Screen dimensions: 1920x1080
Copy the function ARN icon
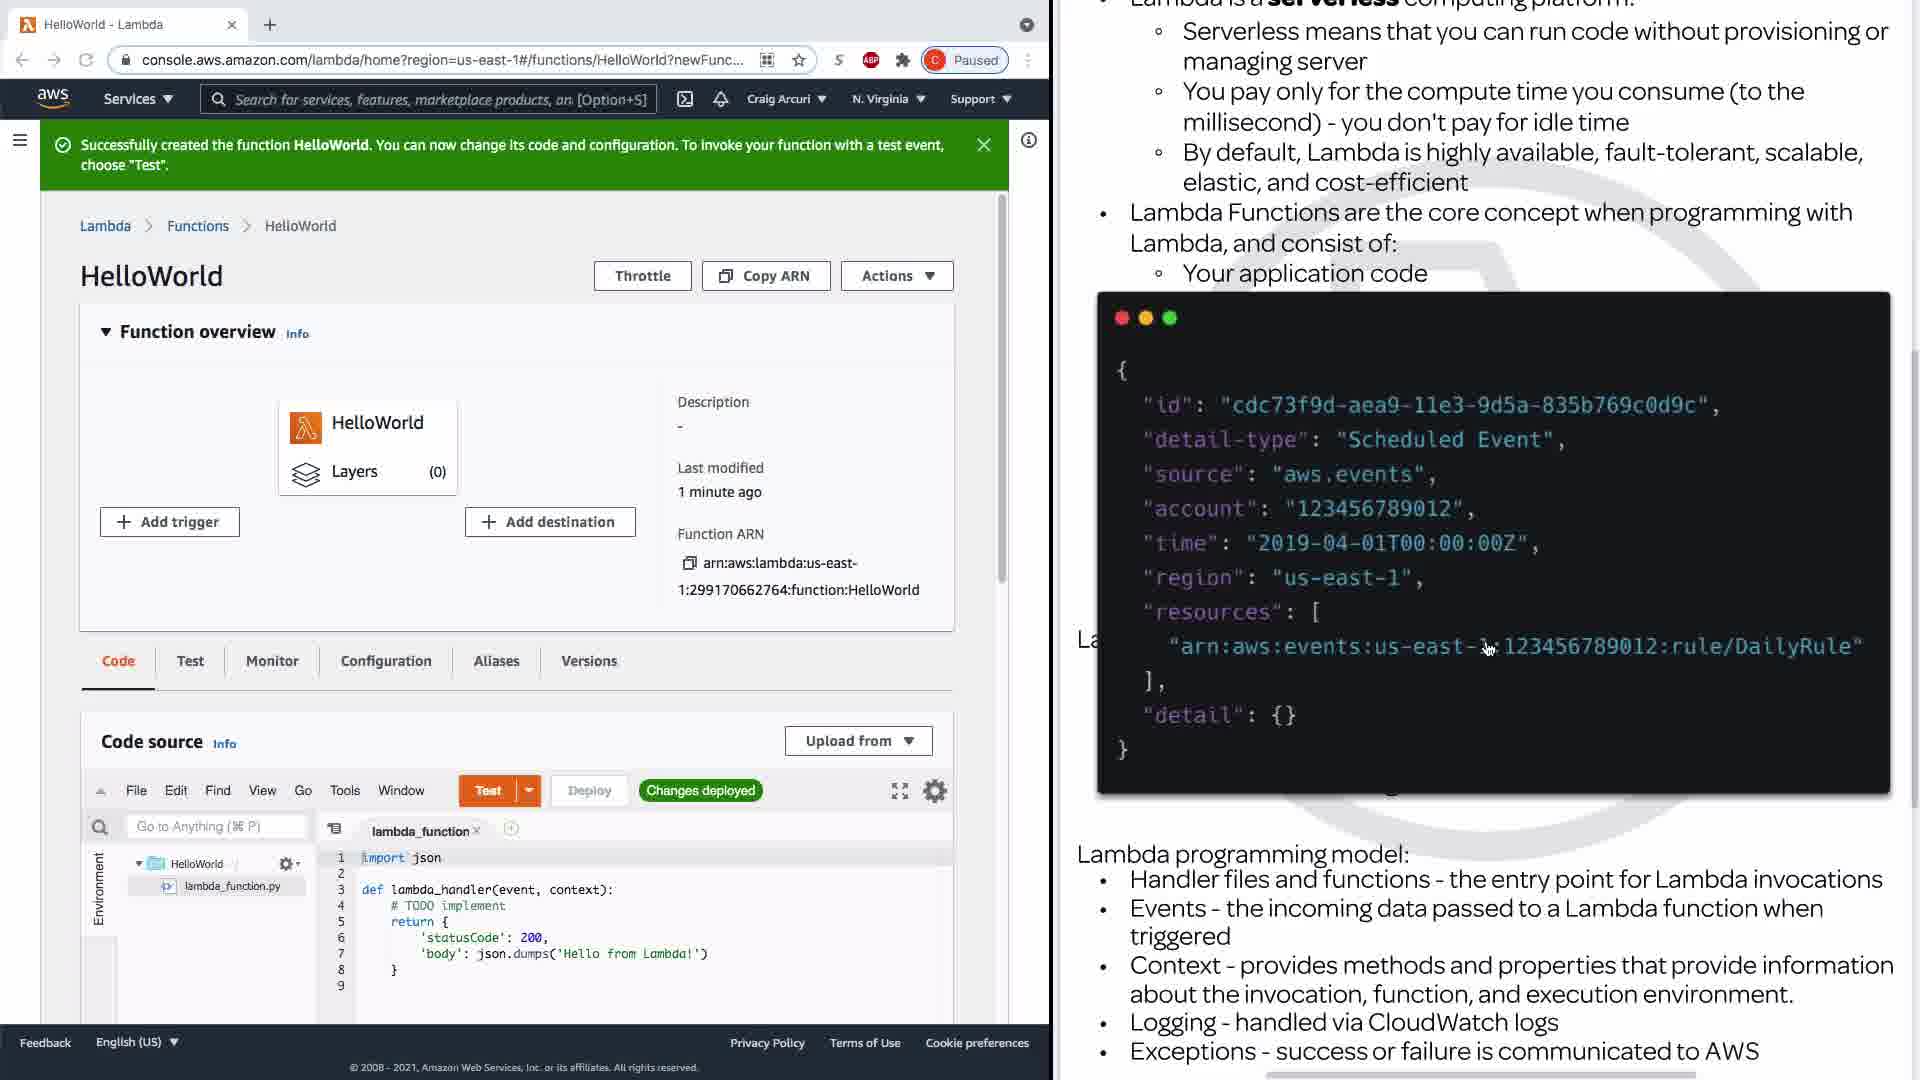tap(689, 563)
